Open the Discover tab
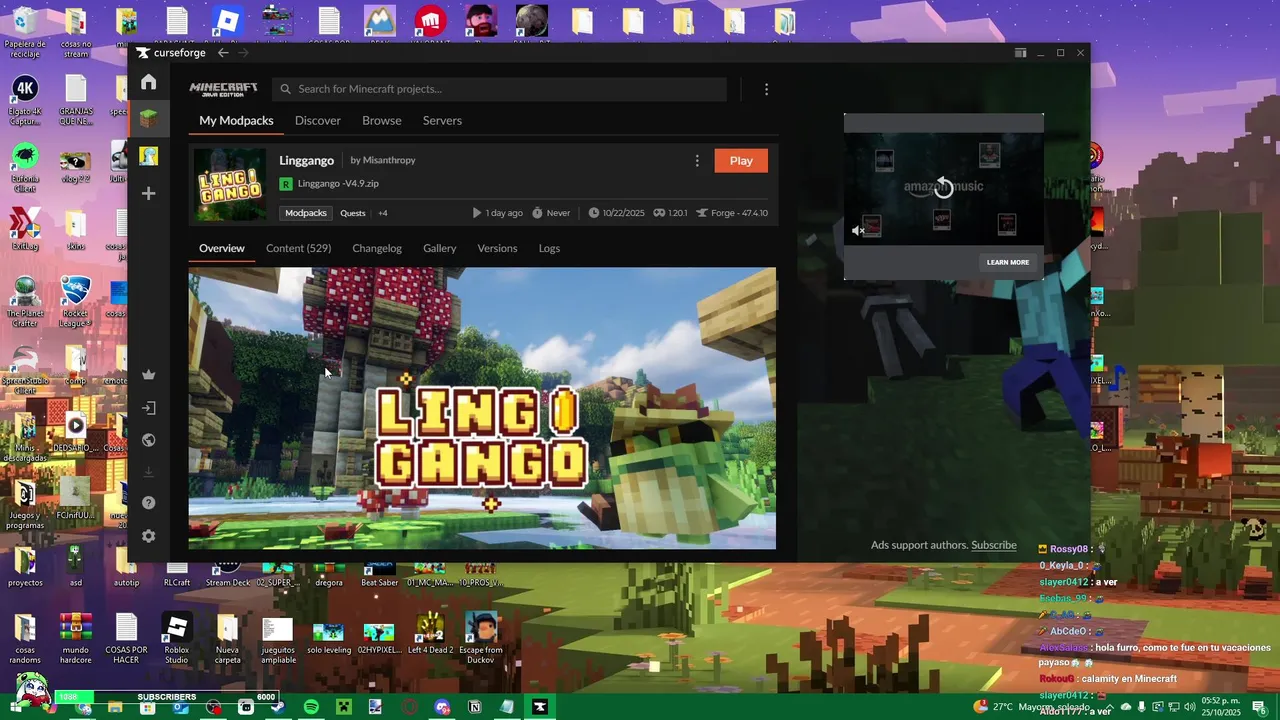 click(318, 120)
